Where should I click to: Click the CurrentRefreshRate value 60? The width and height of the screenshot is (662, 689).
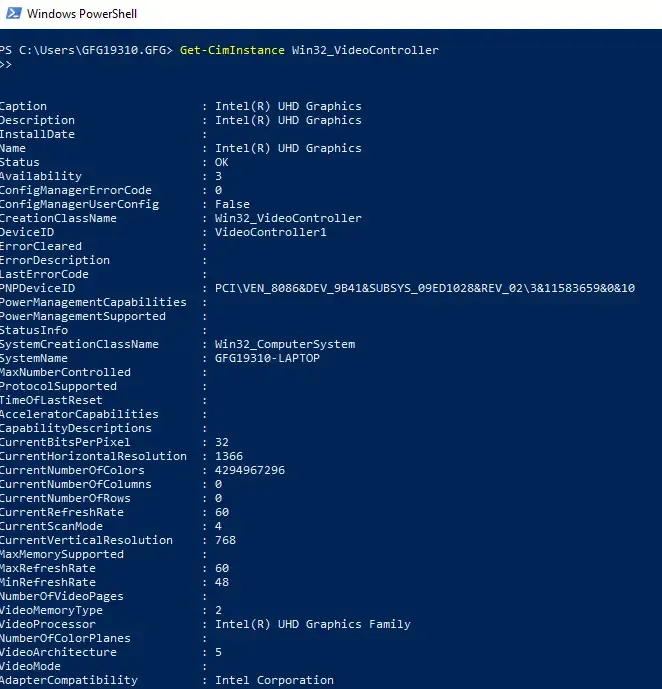click(x=221, y=512)
